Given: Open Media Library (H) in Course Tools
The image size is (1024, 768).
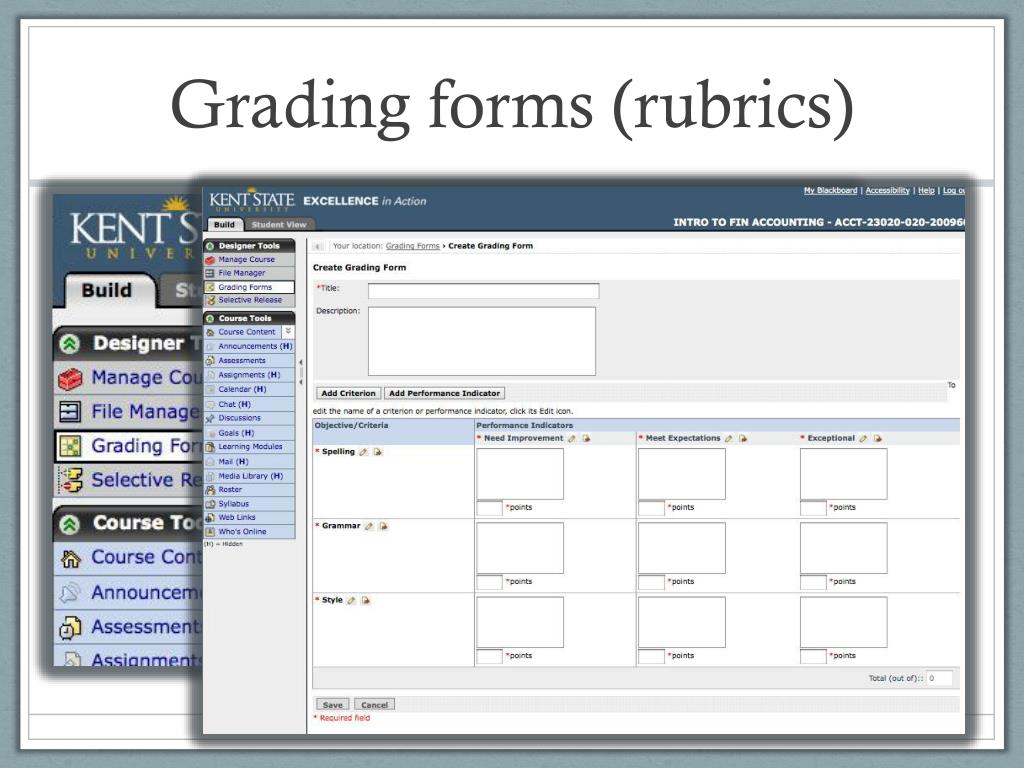Looking at the screenshot, I should coord(251,476).
